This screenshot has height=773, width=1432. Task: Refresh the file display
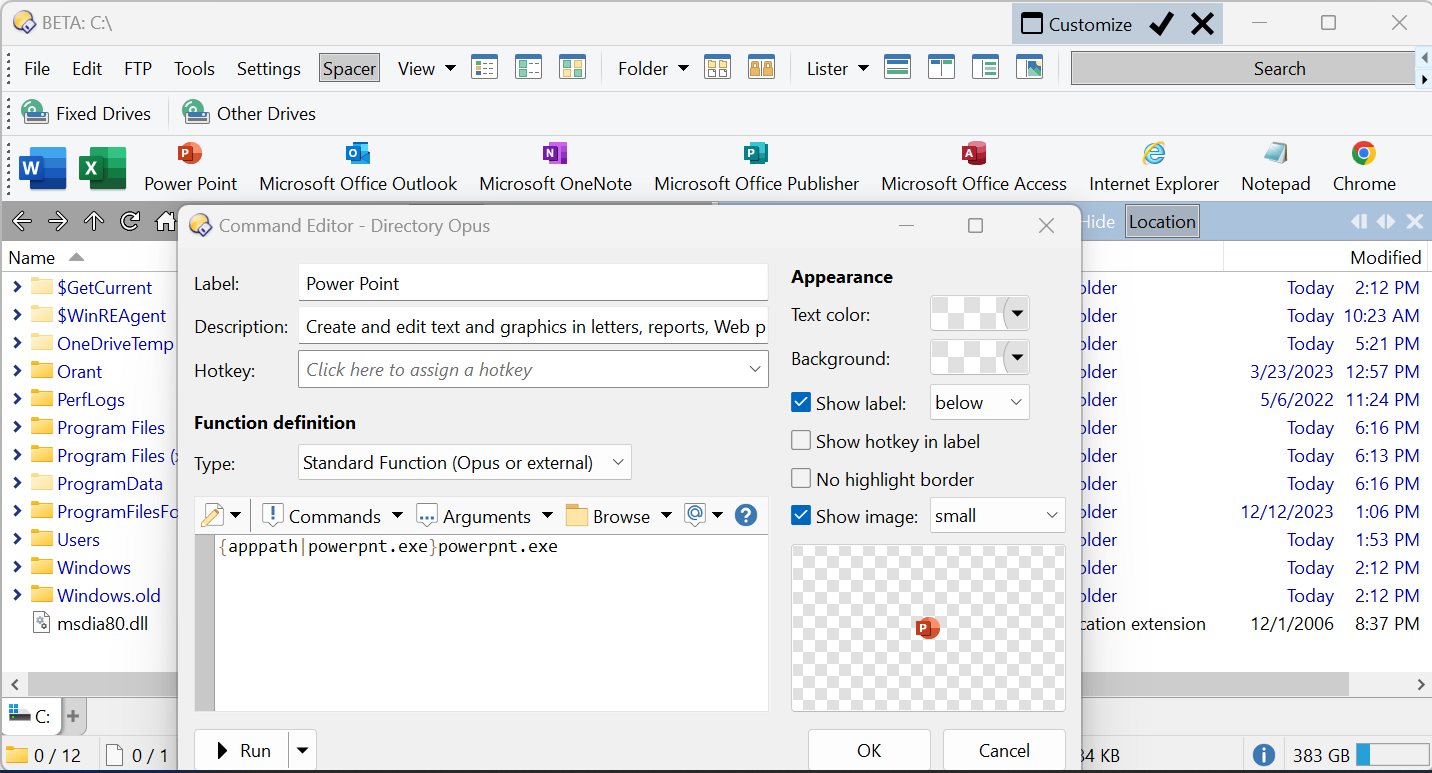pos(130,221)
